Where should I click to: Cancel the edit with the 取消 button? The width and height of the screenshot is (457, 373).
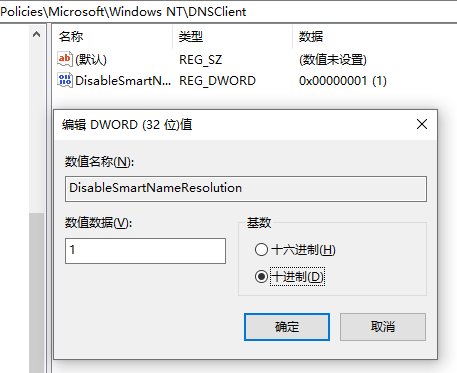tap(383, 327)
